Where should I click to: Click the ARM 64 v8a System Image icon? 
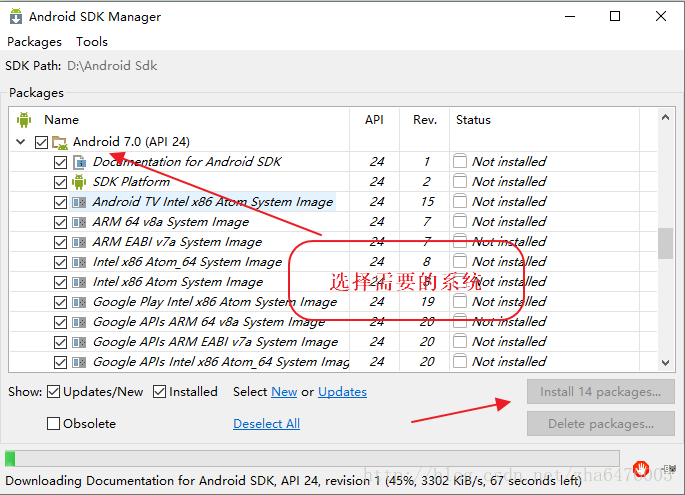pyautogui.click(x=79, y=222)
